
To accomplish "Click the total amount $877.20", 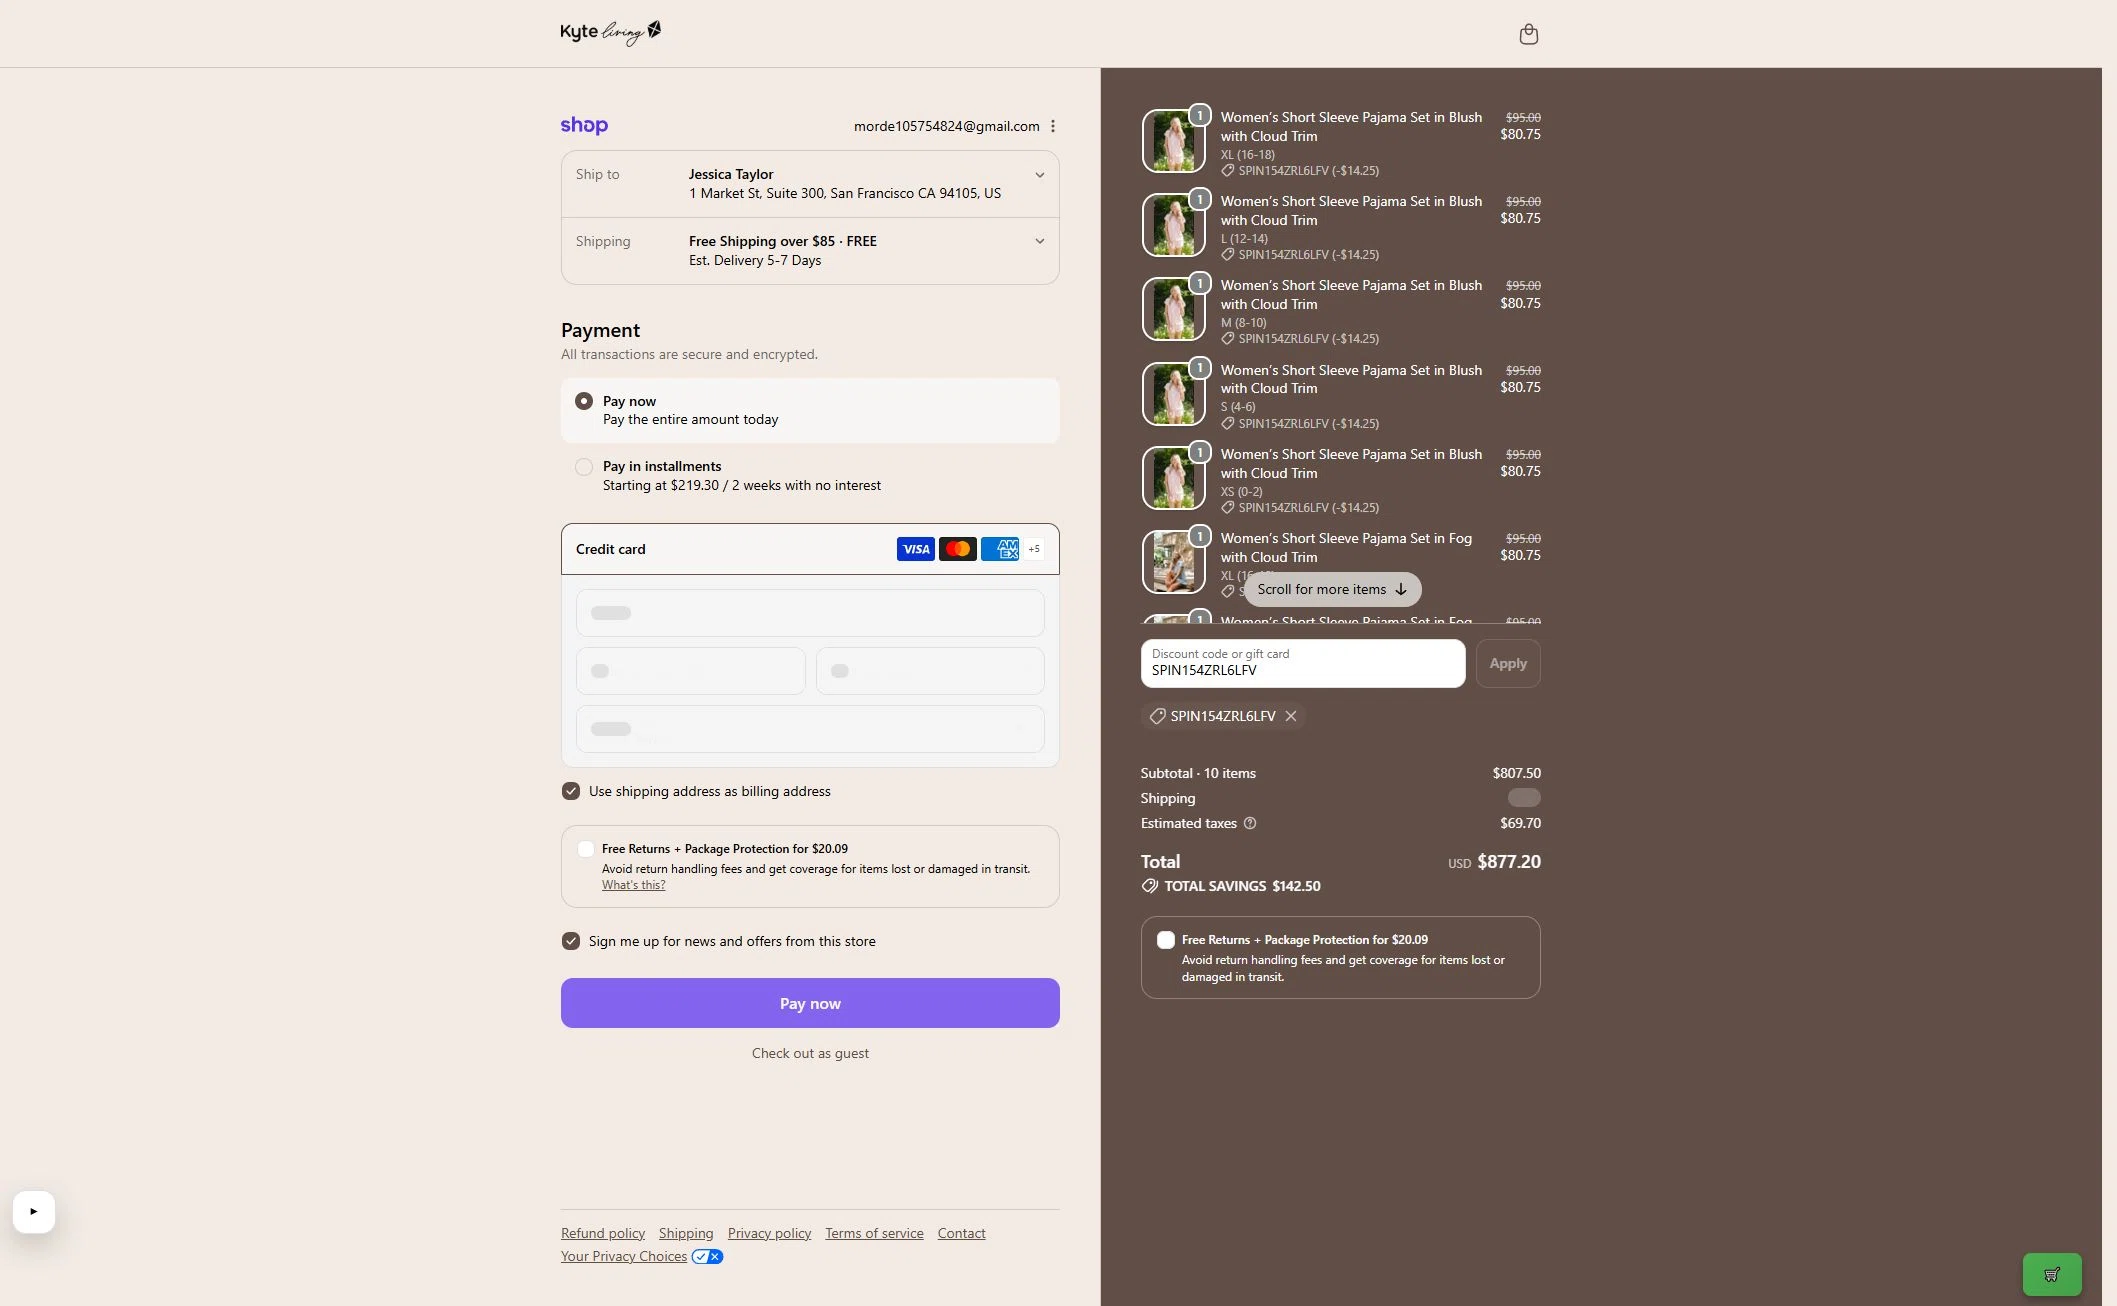I will pos(1509,862).
